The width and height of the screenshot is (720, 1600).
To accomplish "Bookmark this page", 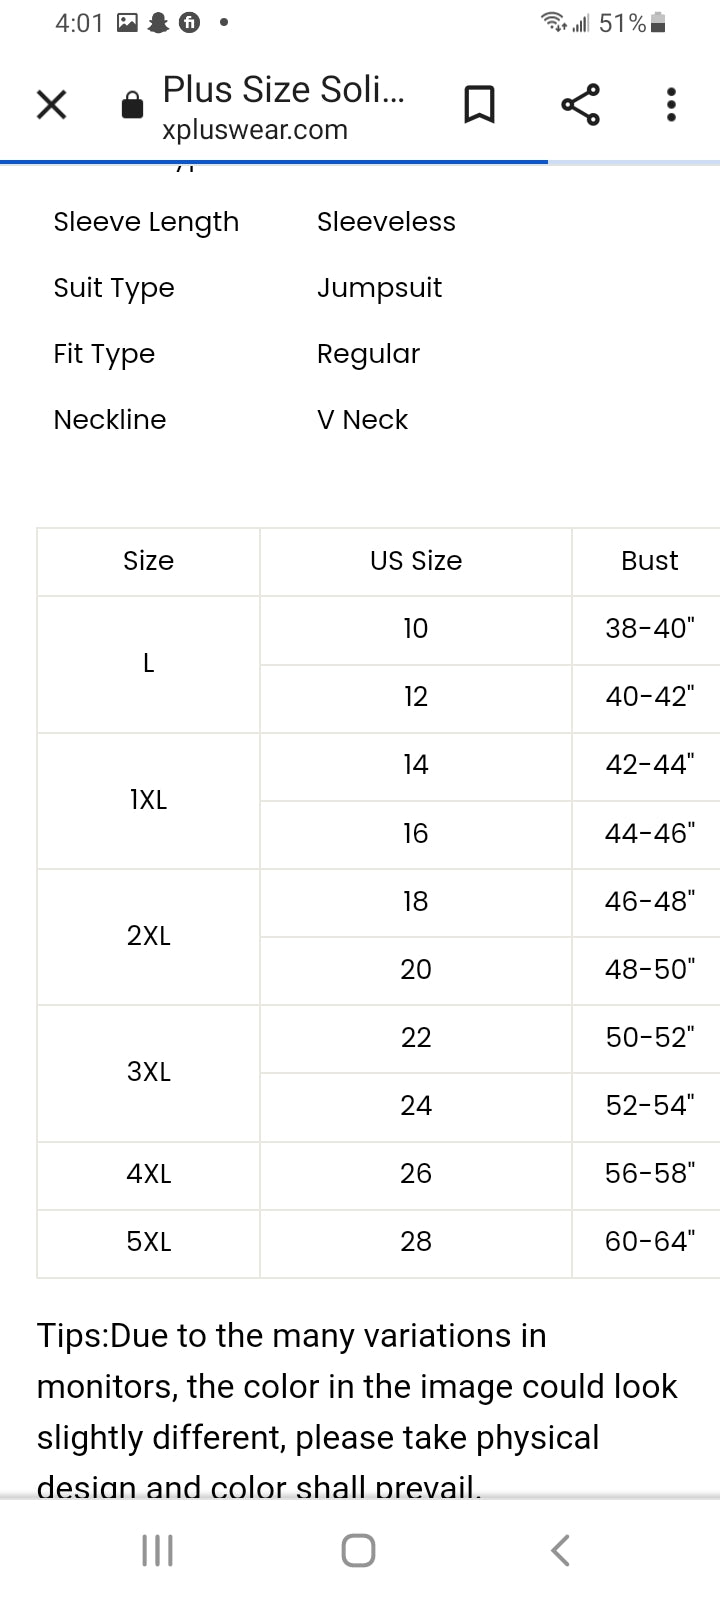I will point(479,104).
